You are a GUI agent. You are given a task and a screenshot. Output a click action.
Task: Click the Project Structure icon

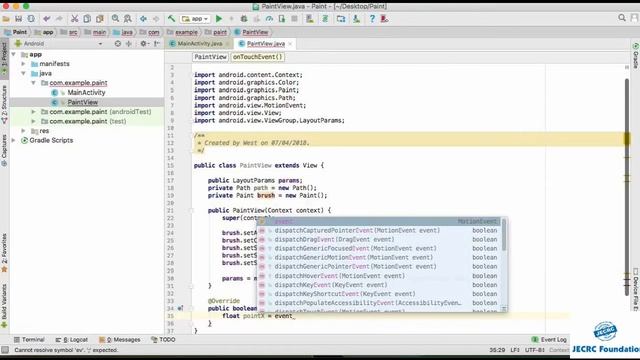pos(341,19)
